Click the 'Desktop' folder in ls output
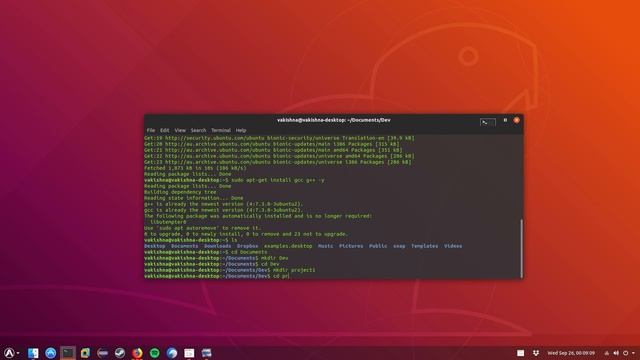 (x=155, y=246)
